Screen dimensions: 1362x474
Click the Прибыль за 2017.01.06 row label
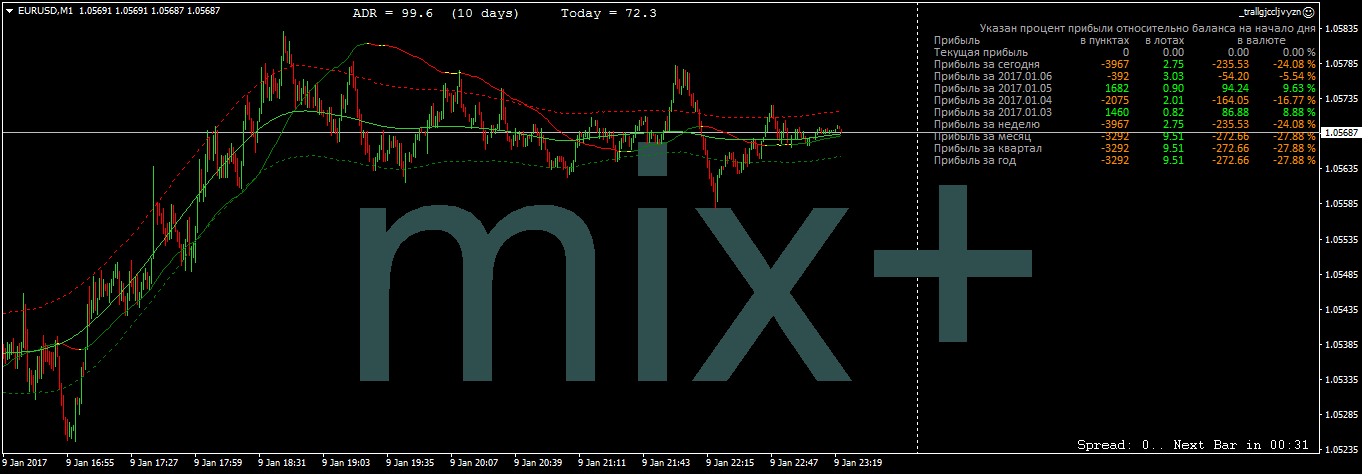point(992,75)
